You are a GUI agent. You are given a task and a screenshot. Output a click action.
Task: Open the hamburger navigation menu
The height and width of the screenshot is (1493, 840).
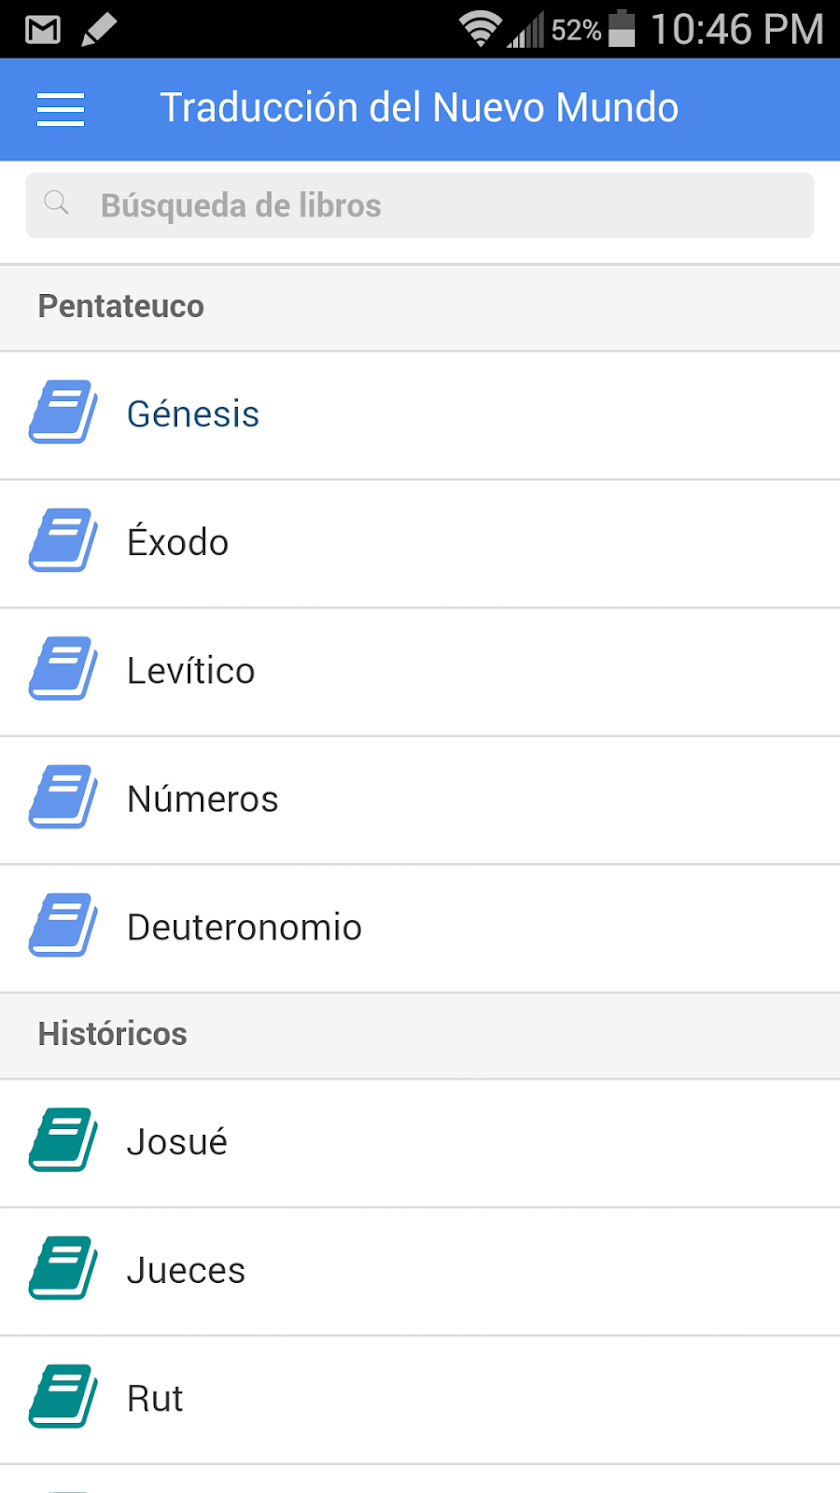(x=60, y=108)
